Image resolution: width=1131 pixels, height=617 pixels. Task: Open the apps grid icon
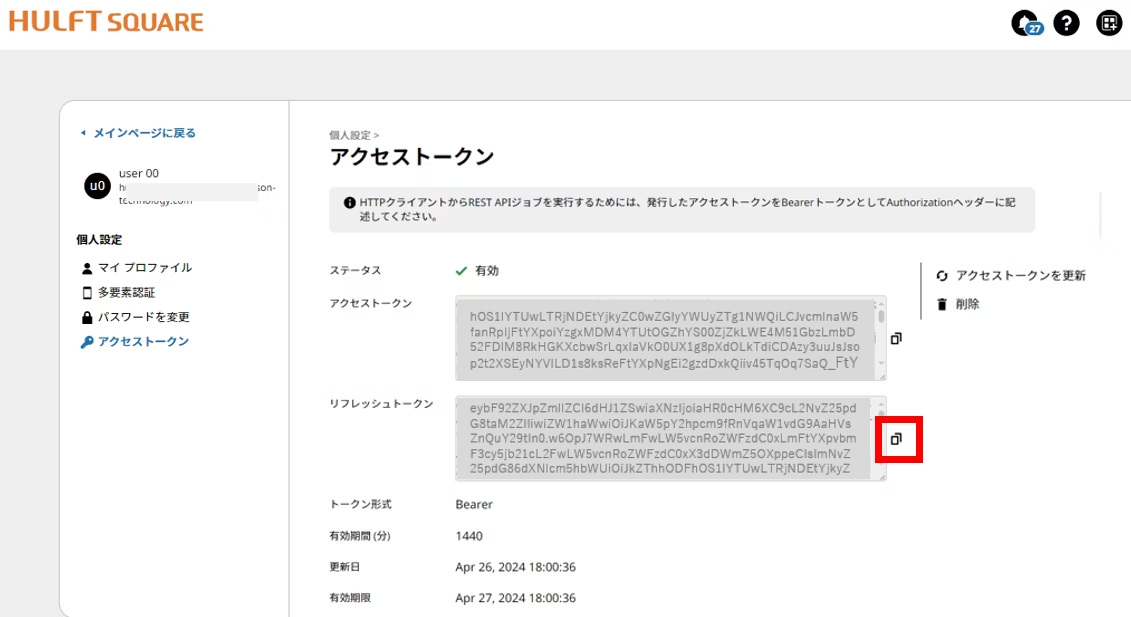1109,23
